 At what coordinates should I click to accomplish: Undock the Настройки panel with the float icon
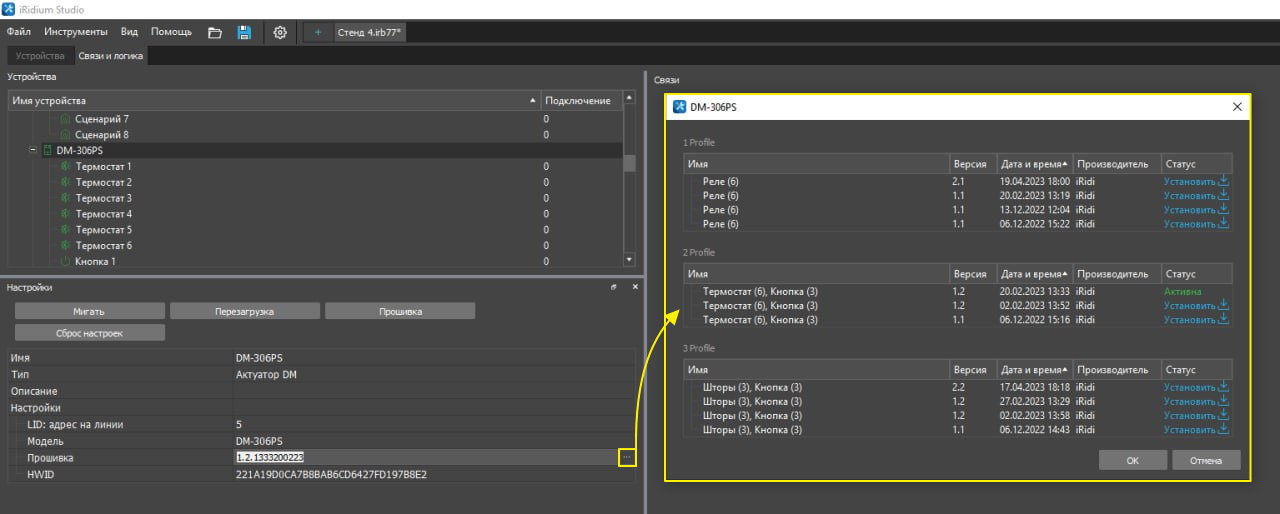pyautogui.click(x=615, y=288)
